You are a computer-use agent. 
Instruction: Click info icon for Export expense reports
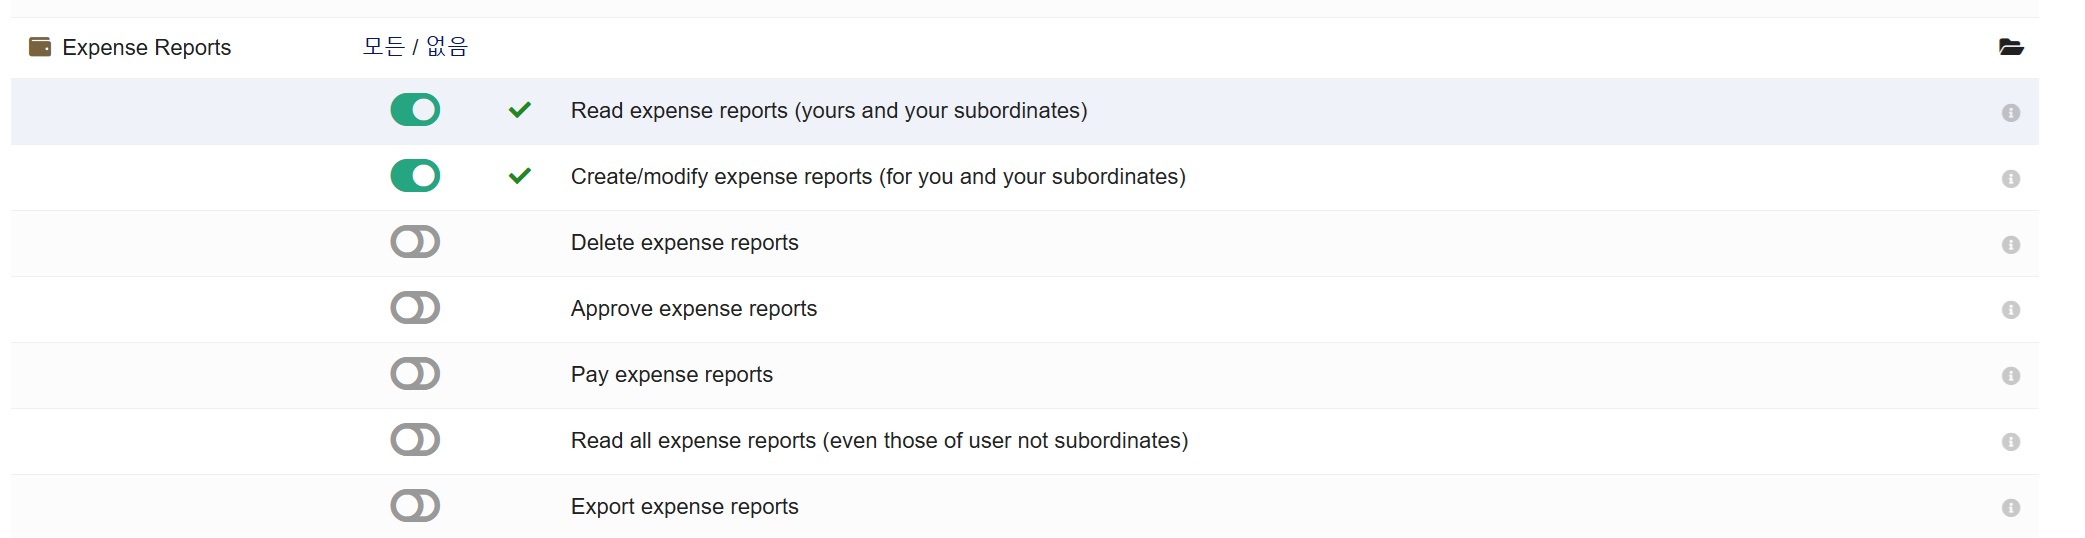pos(2010,508)
